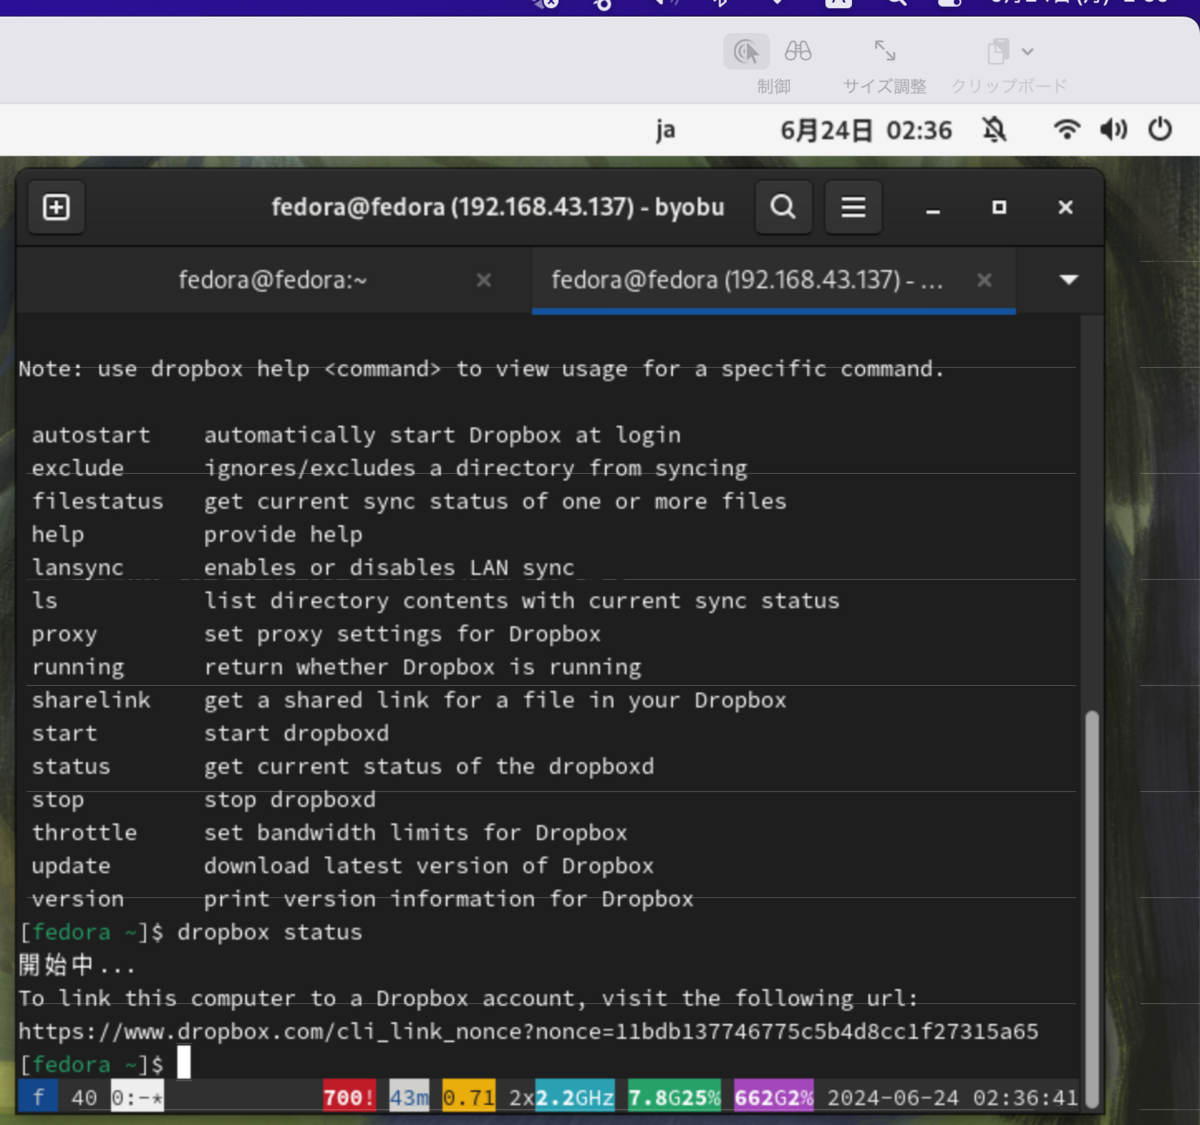Toggle the do-not-disturb bell icon

pos(995,129)
